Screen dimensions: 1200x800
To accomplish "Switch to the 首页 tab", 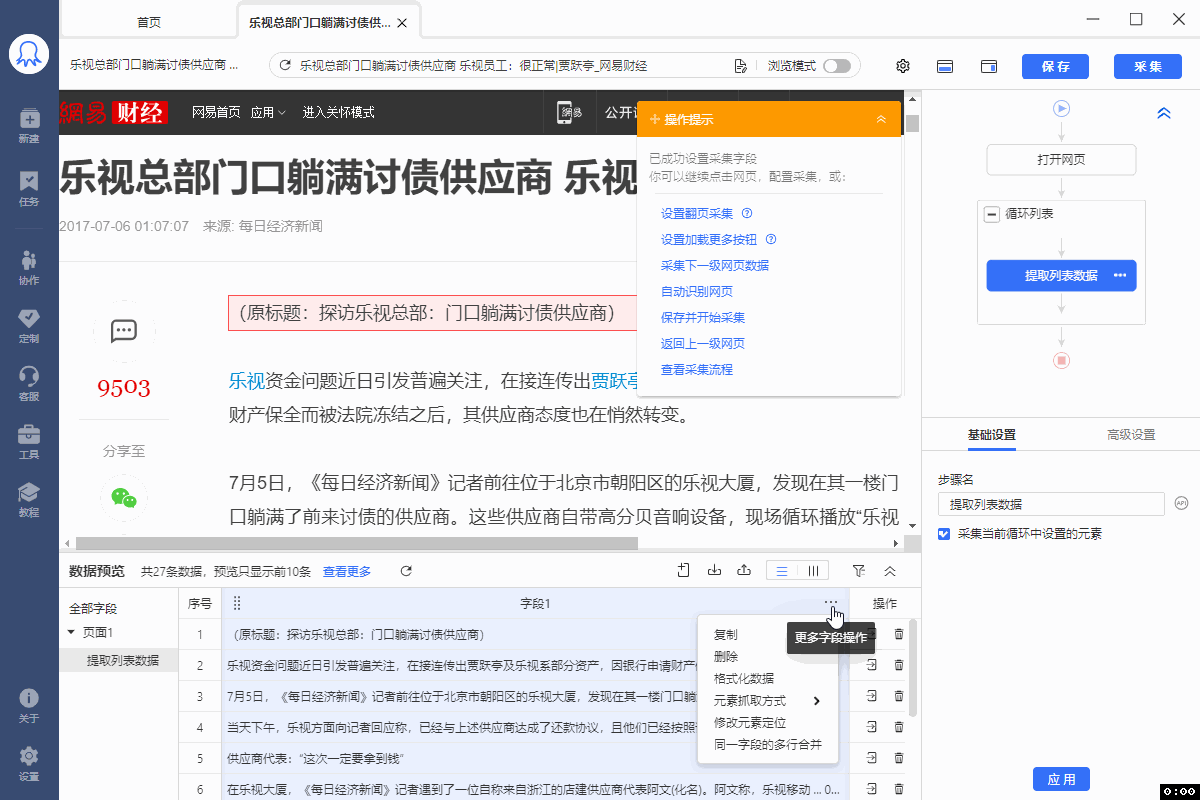I will (148, 22).
